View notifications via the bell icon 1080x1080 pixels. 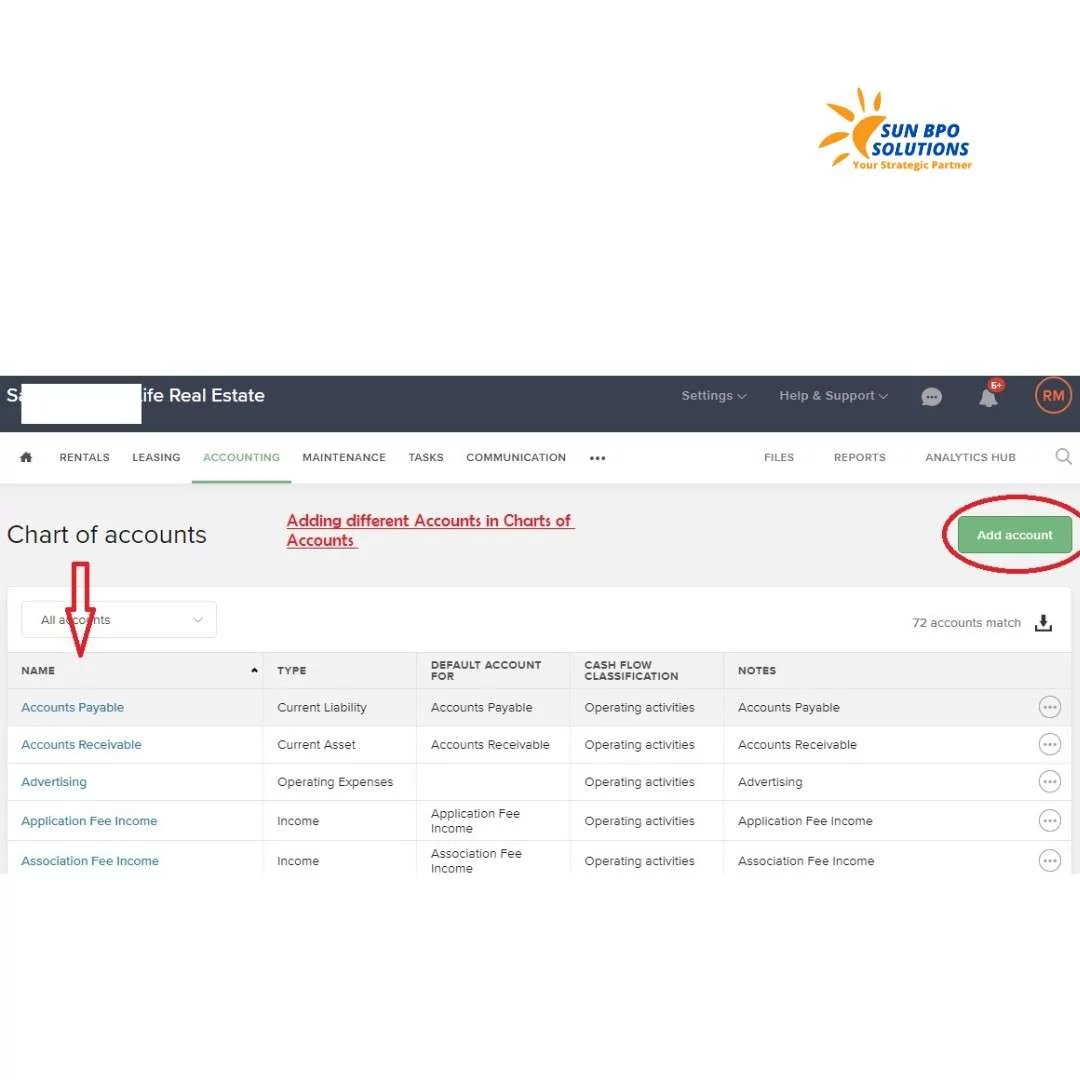tap(988, 397)
